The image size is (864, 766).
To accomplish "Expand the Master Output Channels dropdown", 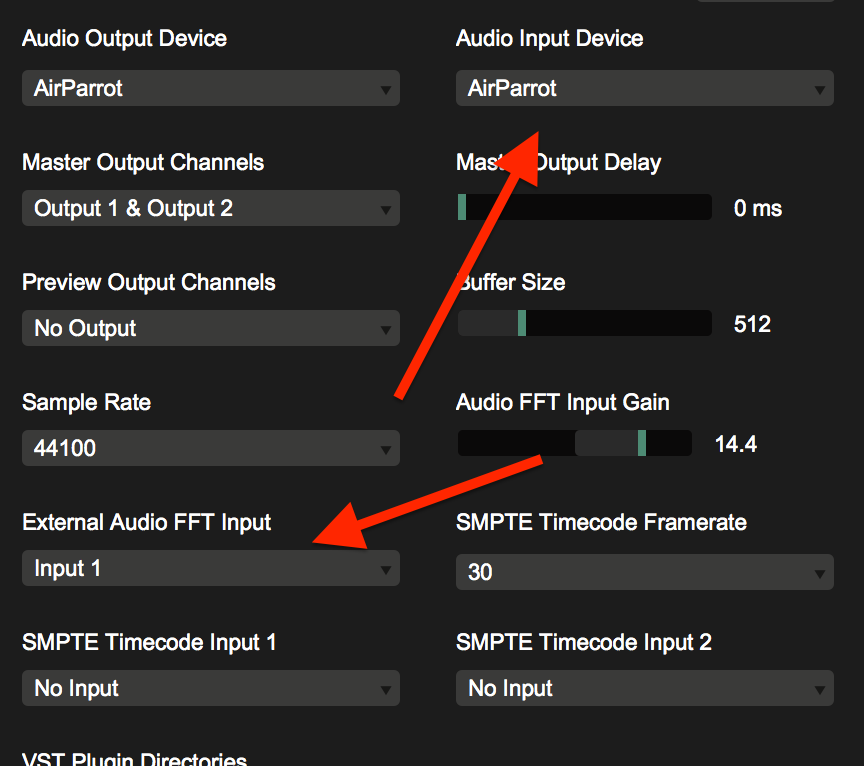I will (x=210, y=208).
